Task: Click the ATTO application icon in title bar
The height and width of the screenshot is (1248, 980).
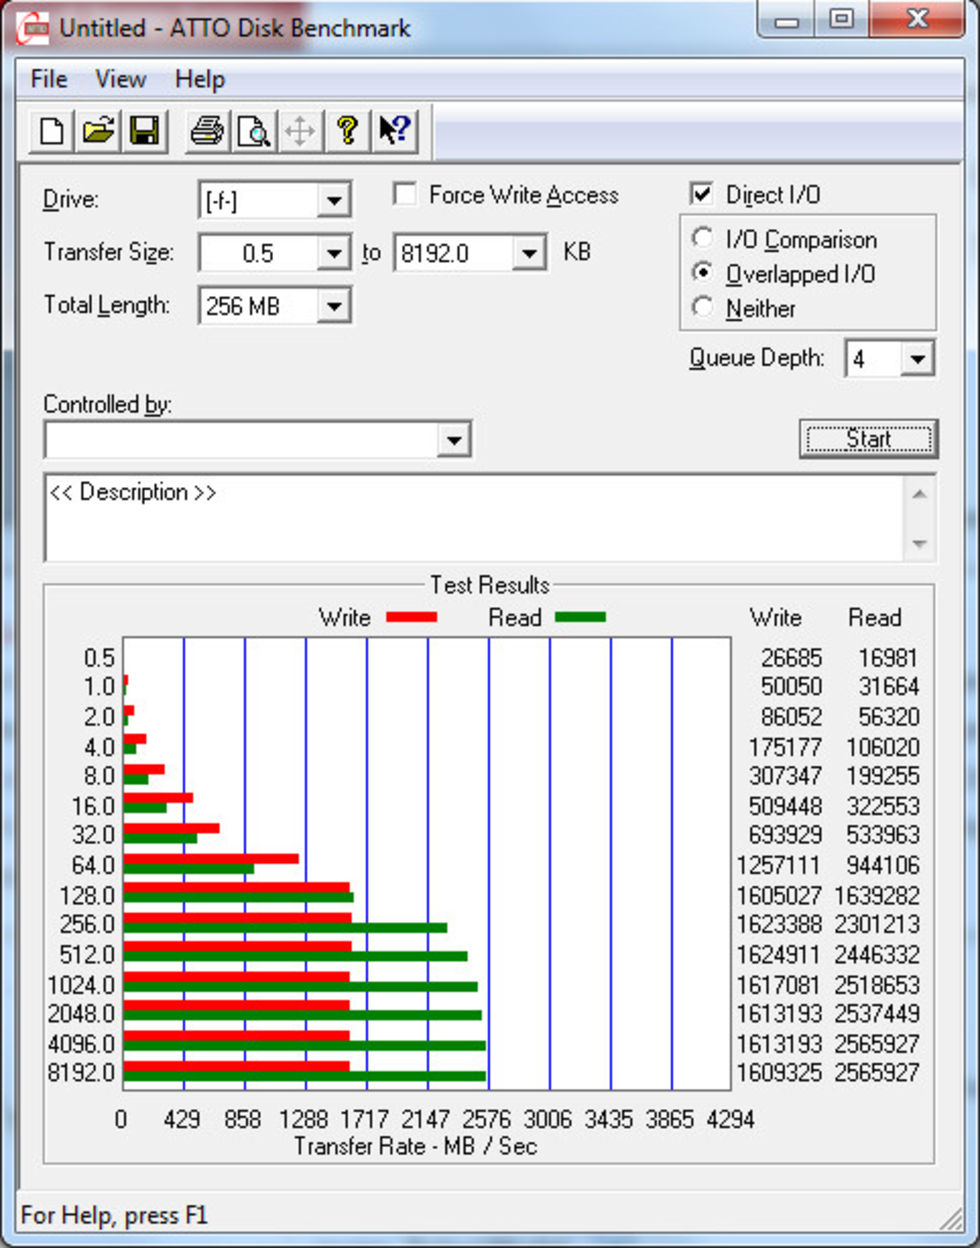Action: (33, 28)
